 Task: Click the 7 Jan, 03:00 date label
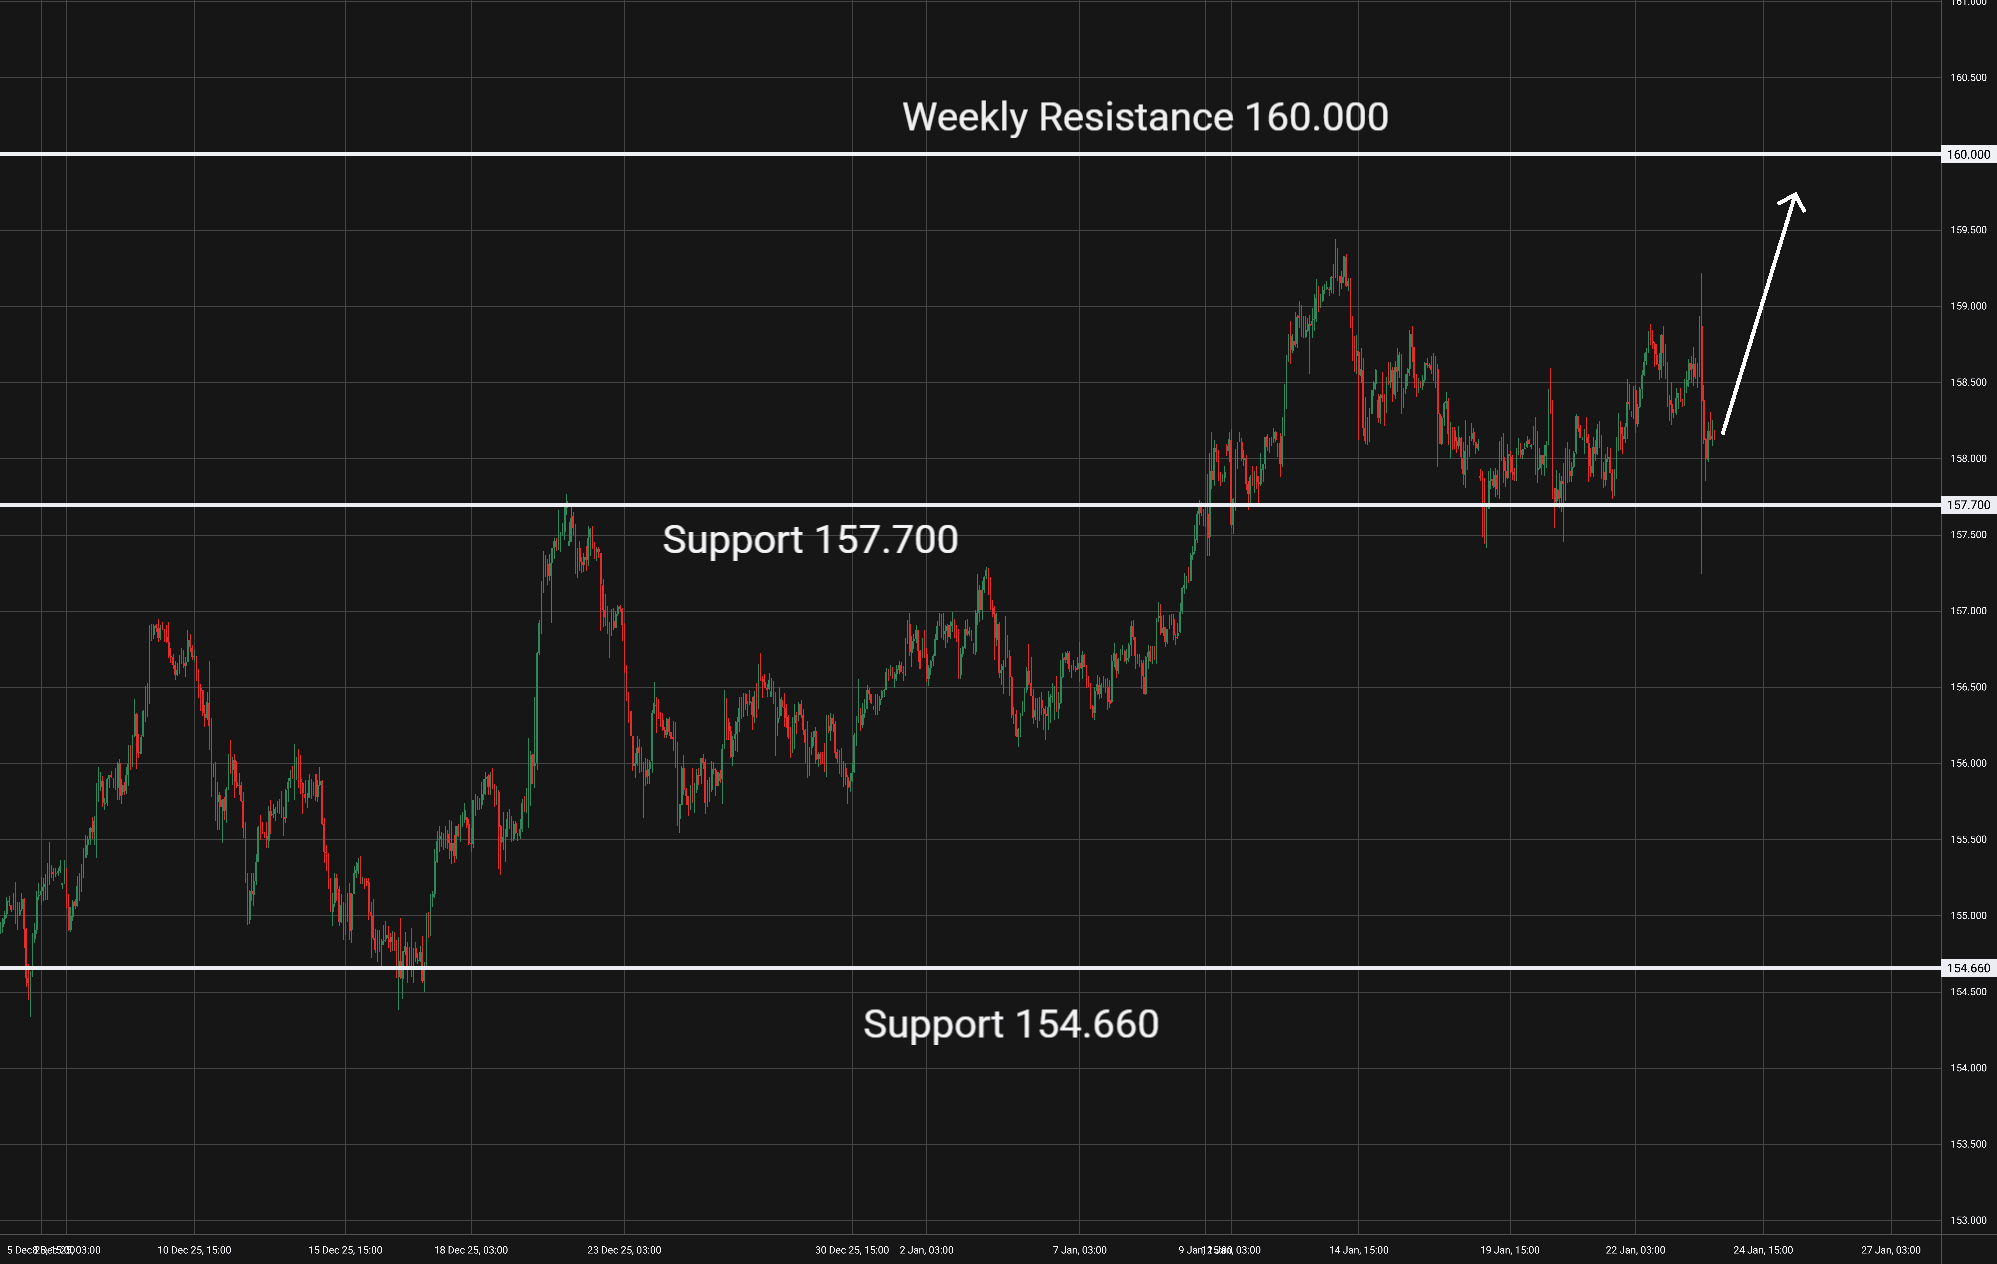[x=1079, y=1250]
